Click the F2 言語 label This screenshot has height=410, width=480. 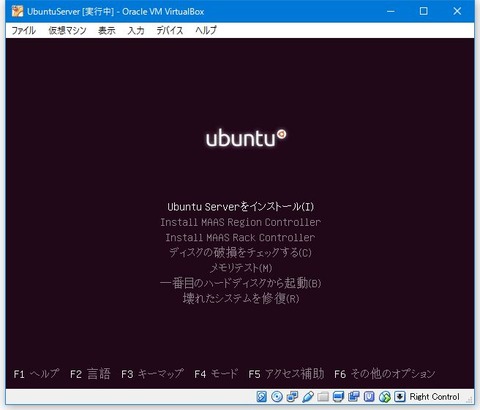[x=90, y=374]
